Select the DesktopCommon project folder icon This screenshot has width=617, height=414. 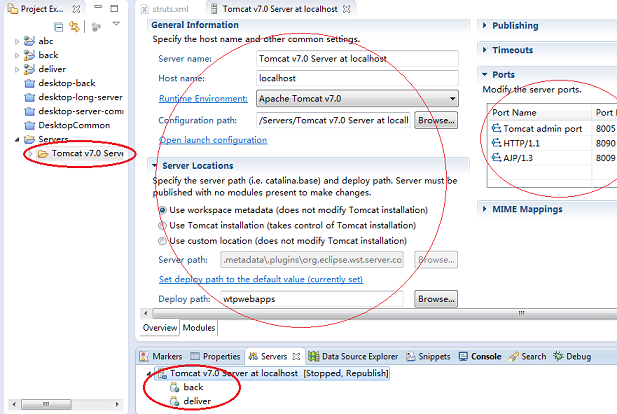[30, 126]
